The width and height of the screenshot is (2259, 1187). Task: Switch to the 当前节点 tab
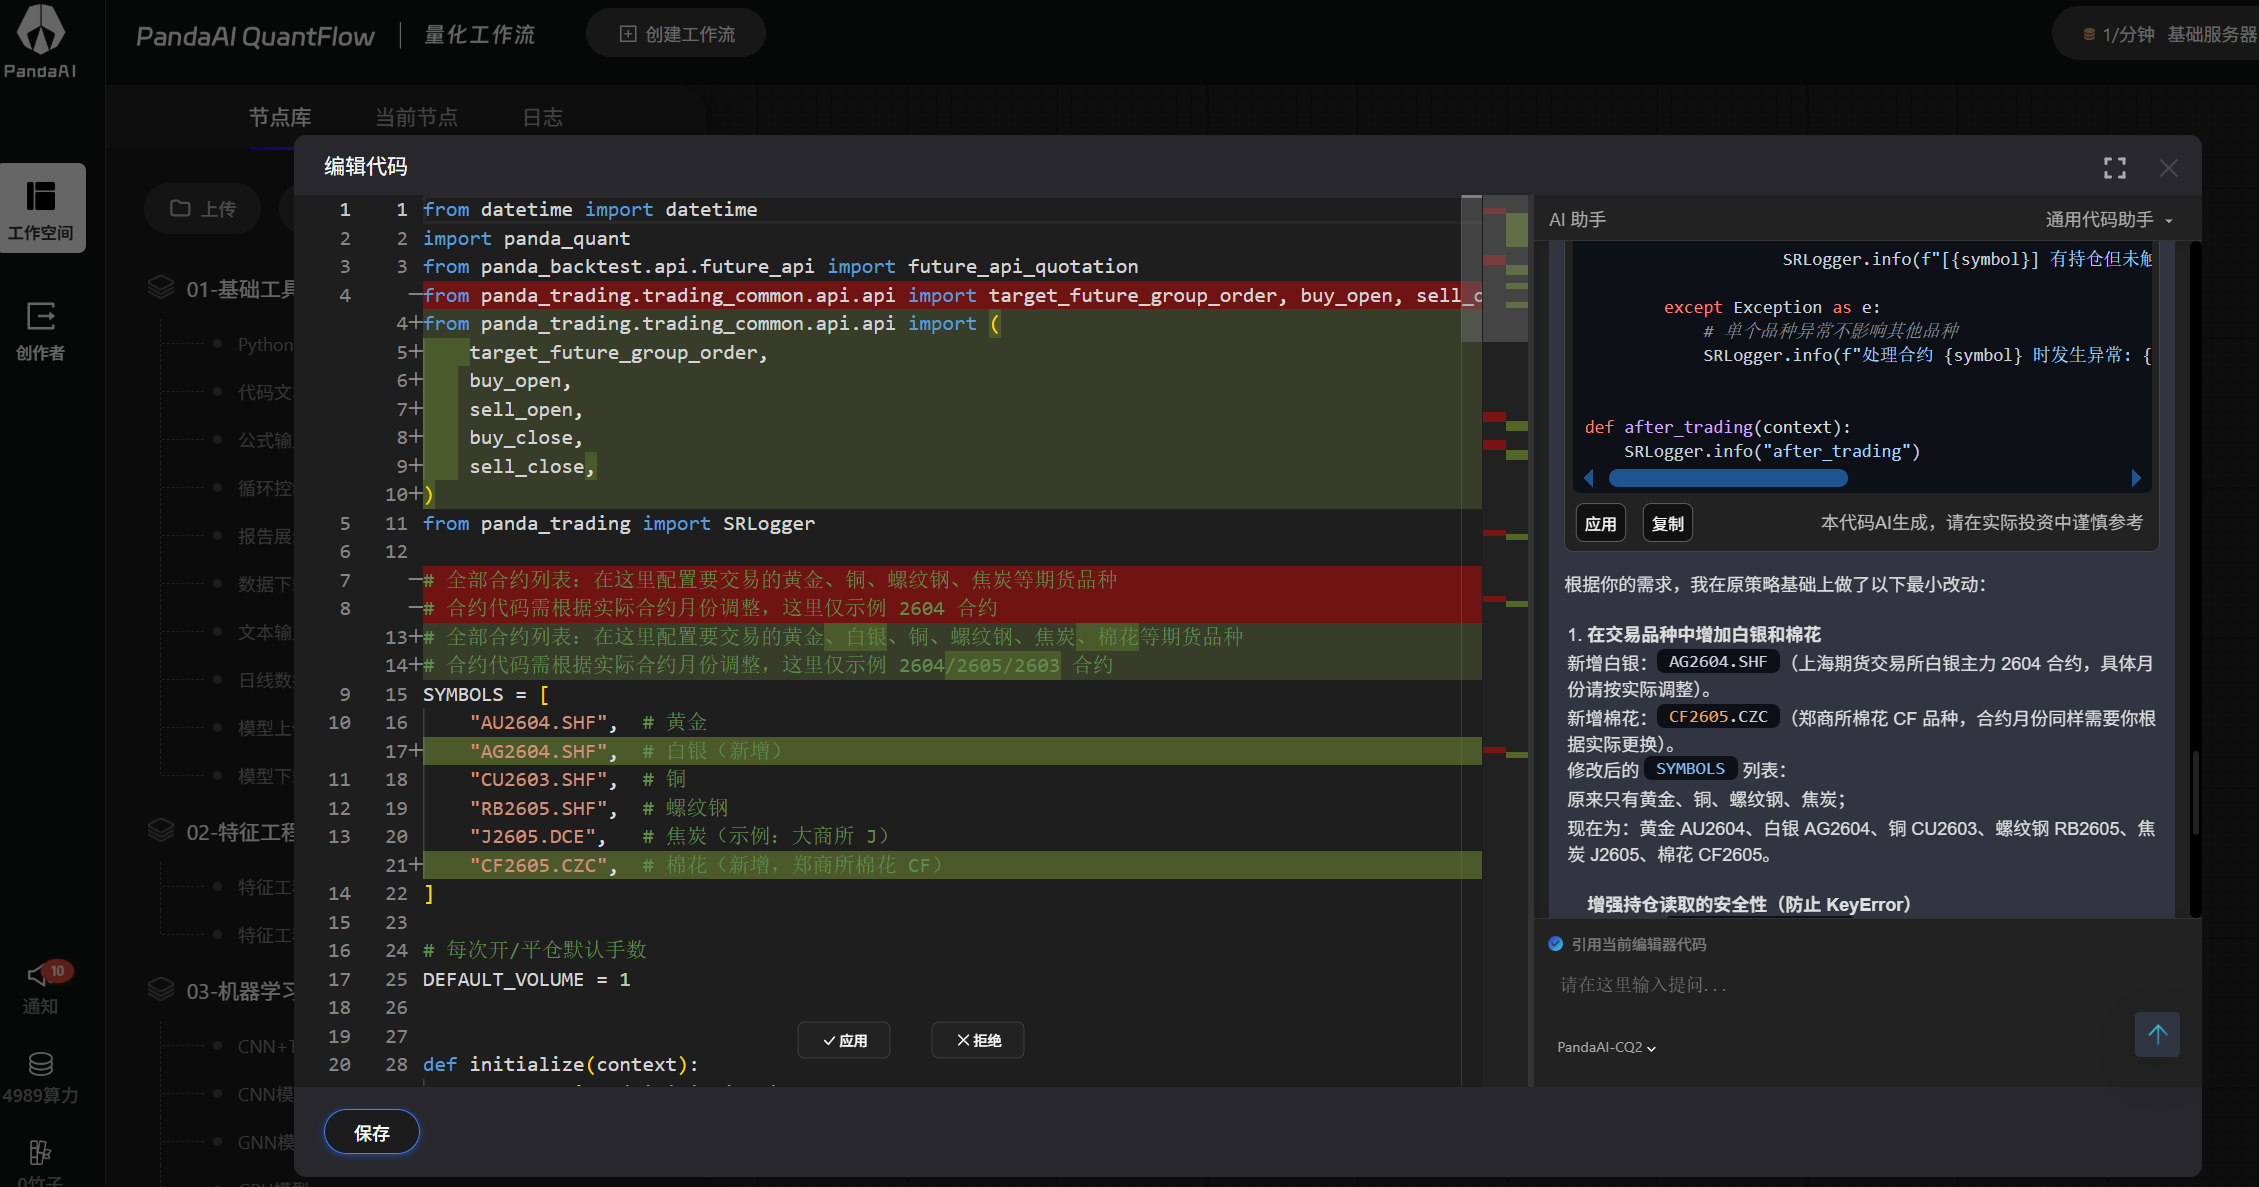click(x=416, y=117)
